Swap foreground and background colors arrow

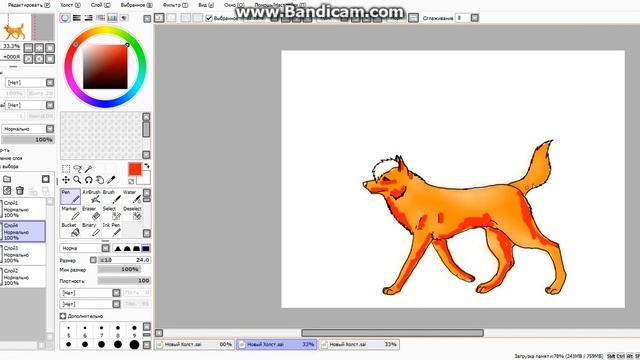pos(147,166)
